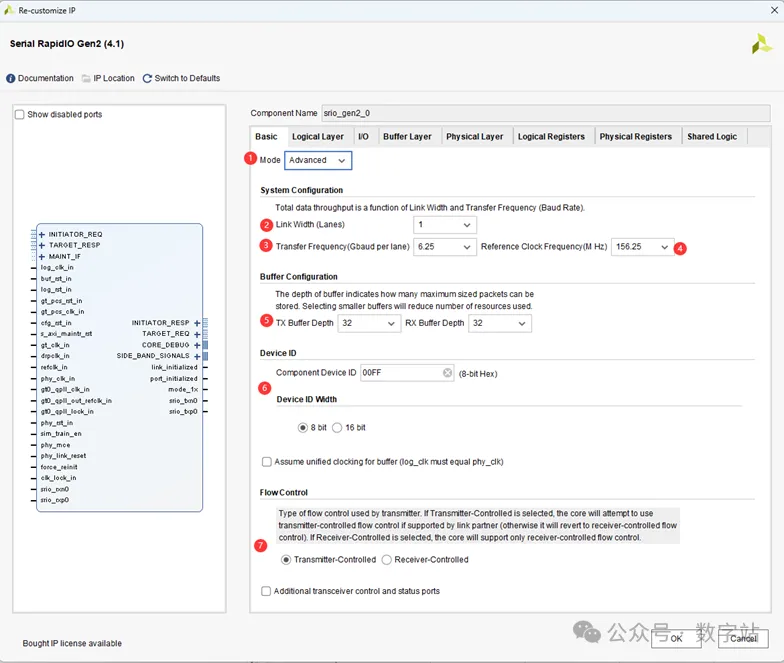784x663 pixels.
Task: Expand the INITIATOR_RESP port plus icon
Action: [x=197, y=323]
